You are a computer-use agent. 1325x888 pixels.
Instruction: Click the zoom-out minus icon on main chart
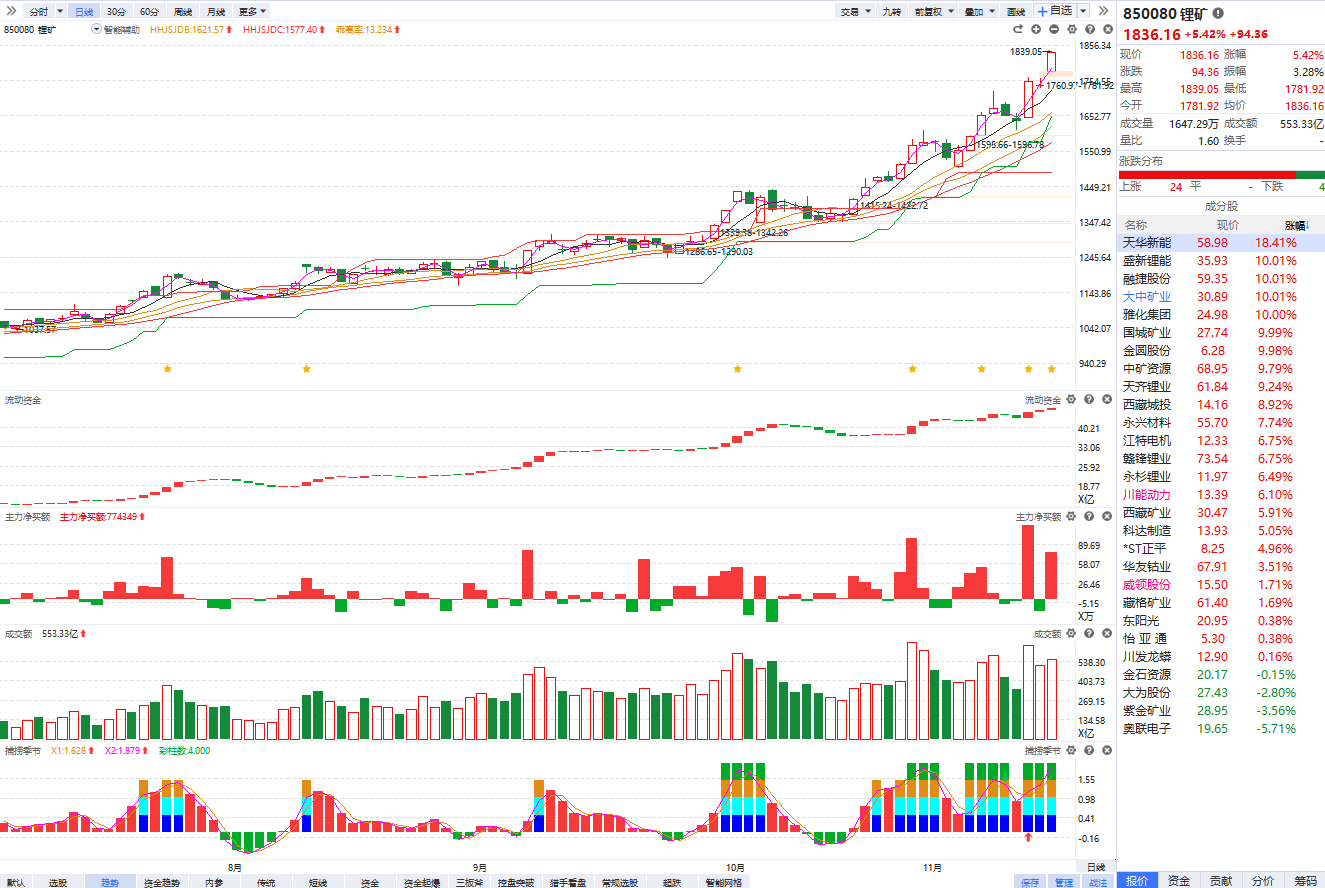(1053, 30)
